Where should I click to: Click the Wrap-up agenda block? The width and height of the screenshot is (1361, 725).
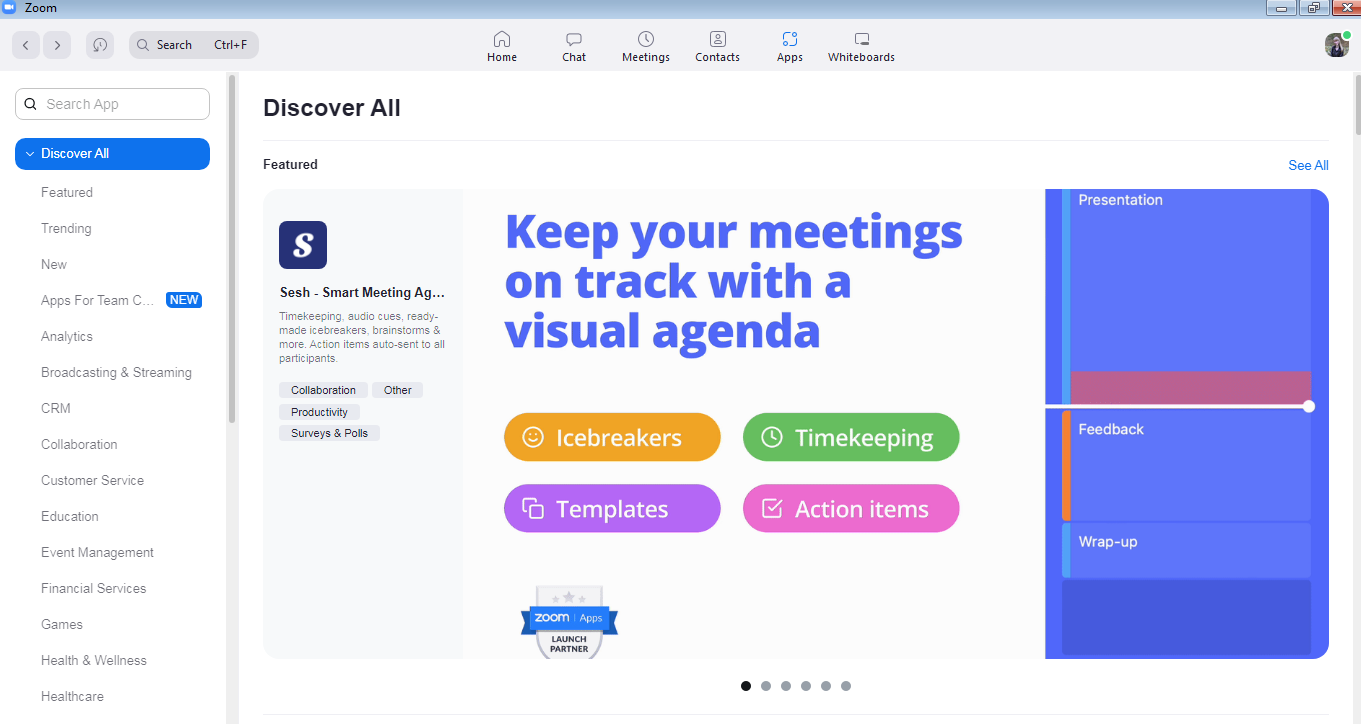[1186, 550]
